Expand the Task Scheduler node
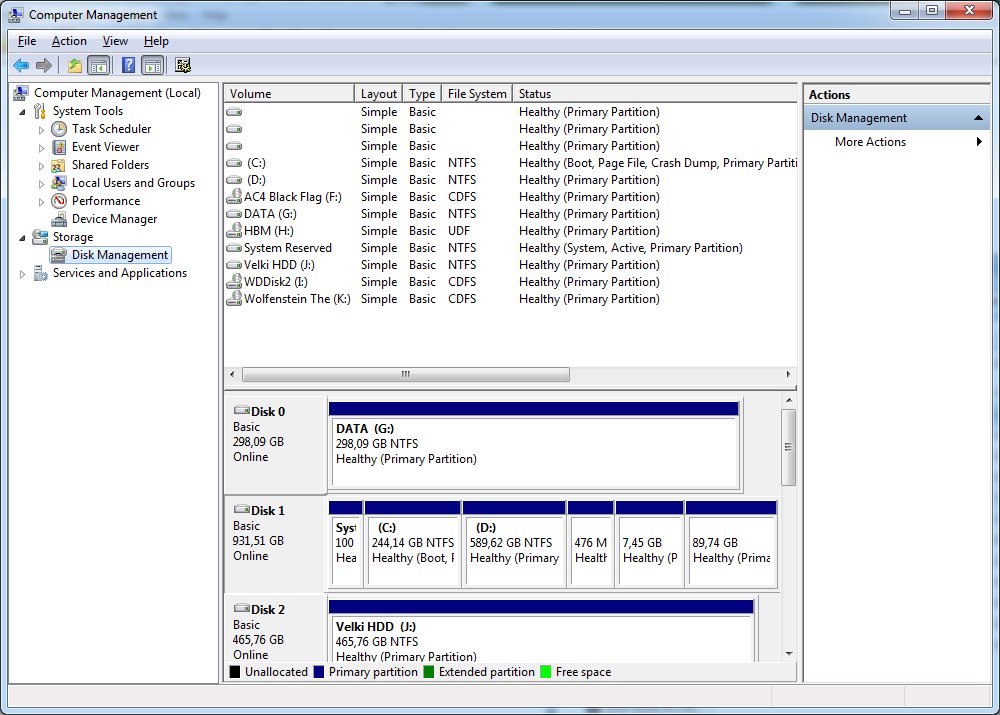 41,129
